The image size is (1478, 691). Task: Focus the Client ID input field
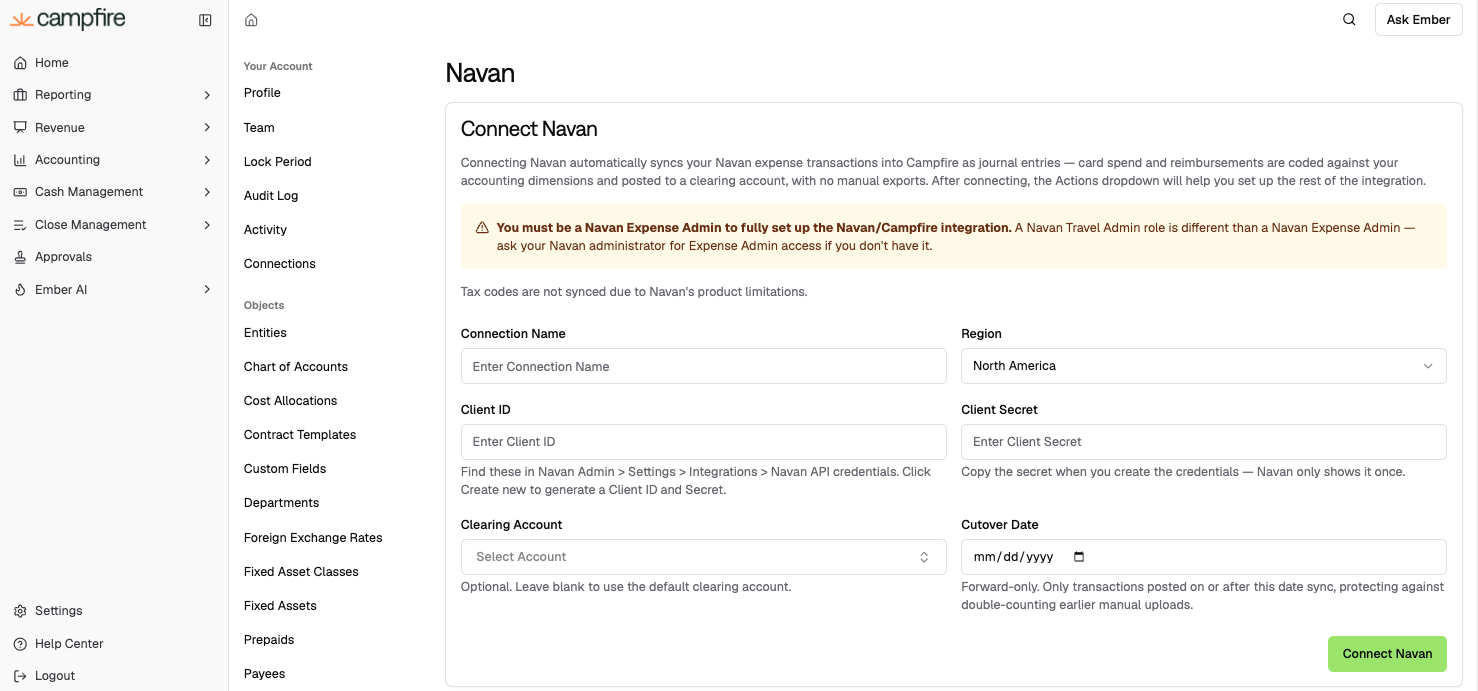(x=703, y=442)
